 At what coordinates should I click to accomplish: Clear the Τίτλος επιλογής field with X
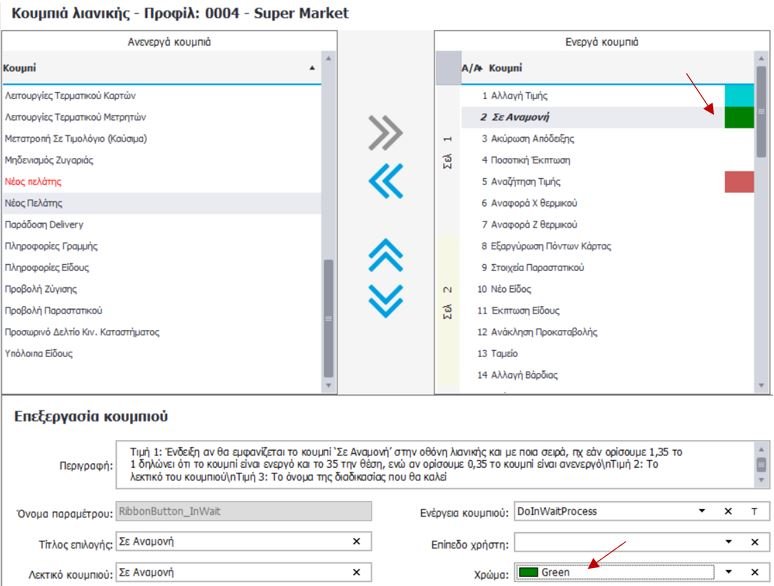tap(357, 541)
